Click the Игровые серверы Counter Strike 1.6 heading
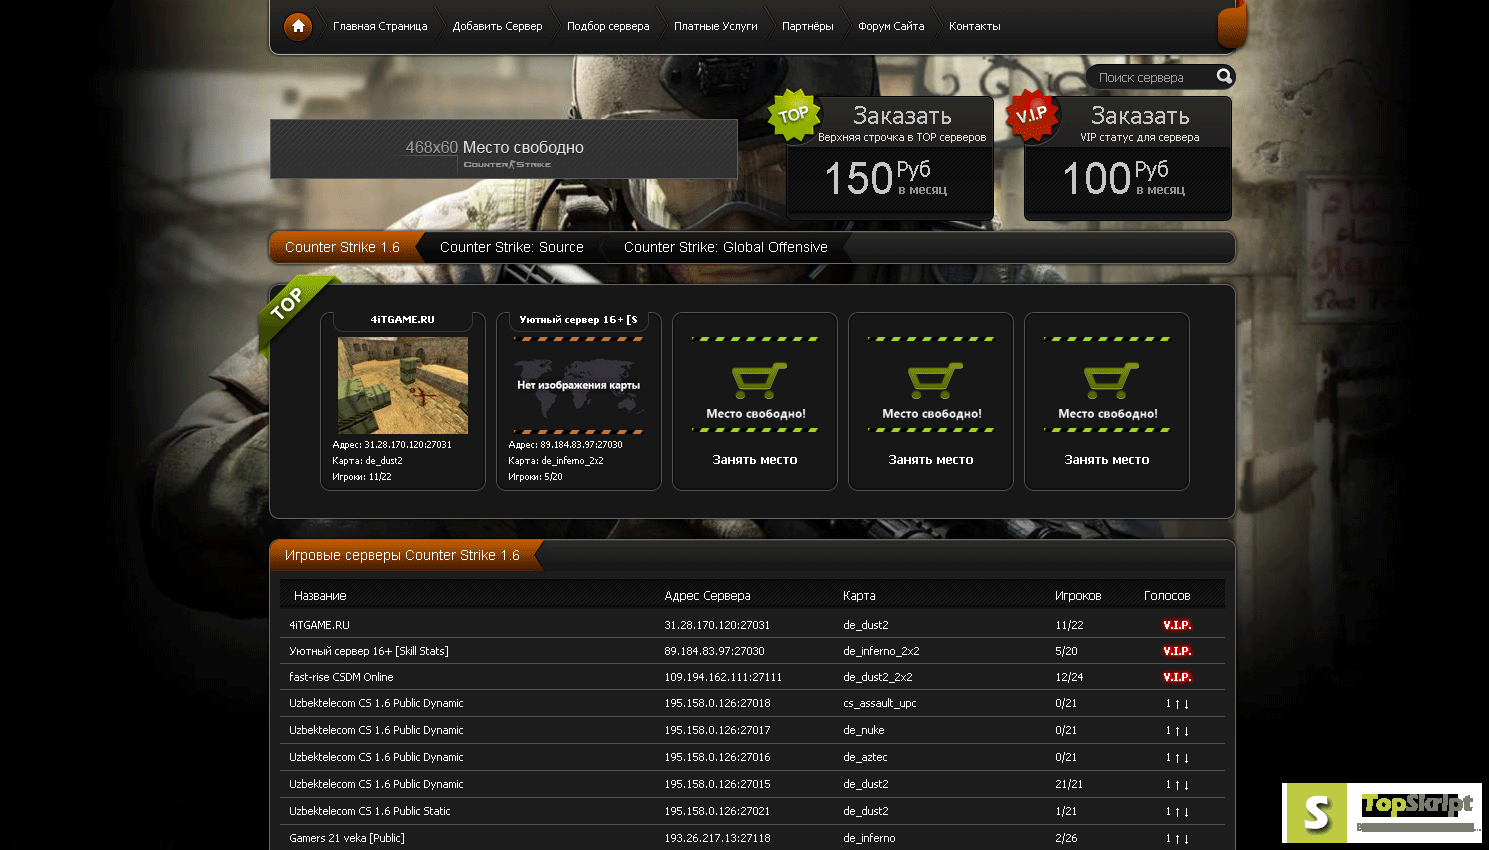1489x850 pixels. (402, 555)
